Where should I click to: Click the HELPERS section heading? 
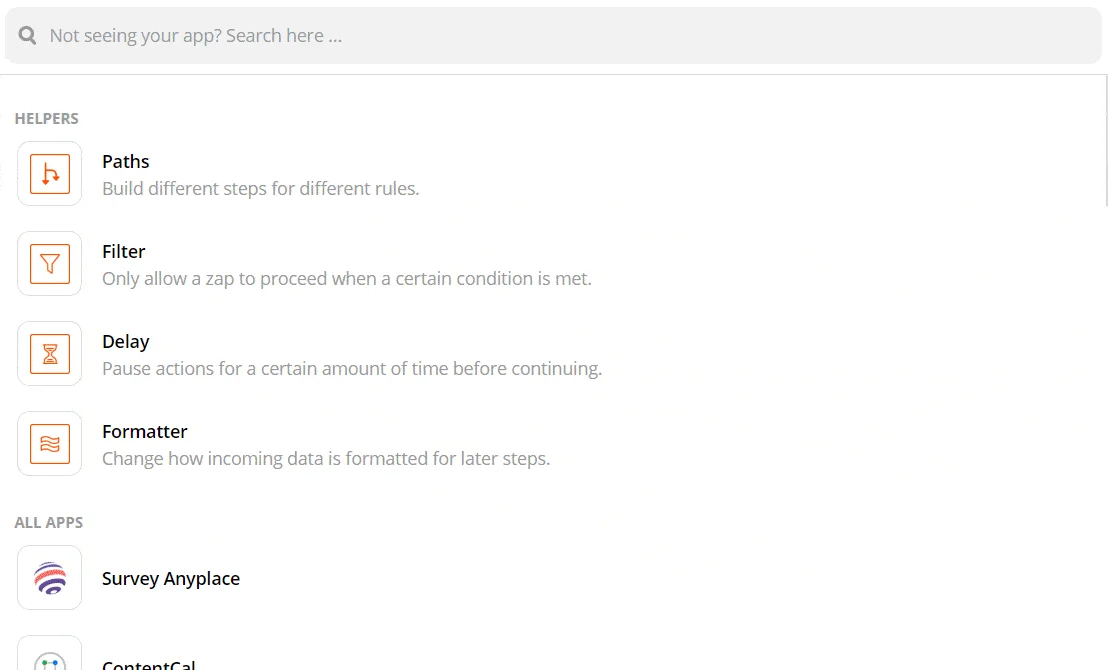pyautogui.click(x=47, y=119)
